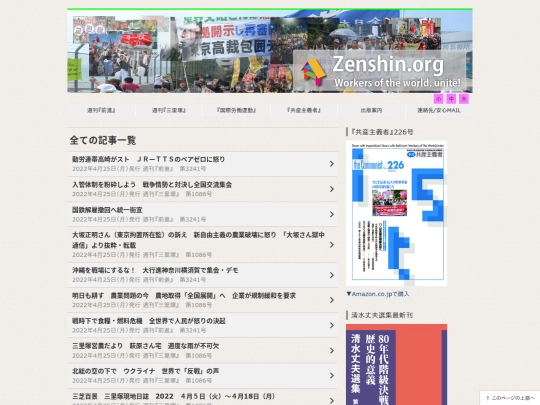The width and height of the screenshot is (540, 405).
Task: Click chevron on 大坂正明さん row
Action: pyautogui.click(x=332, y=245)
